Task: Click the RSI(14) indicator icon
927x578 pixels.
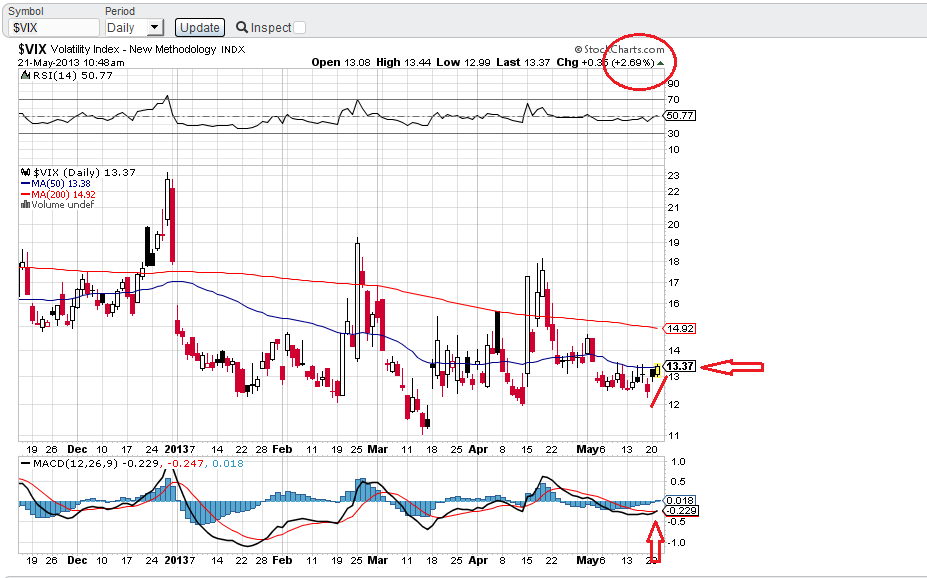Action: click(25, 75)
